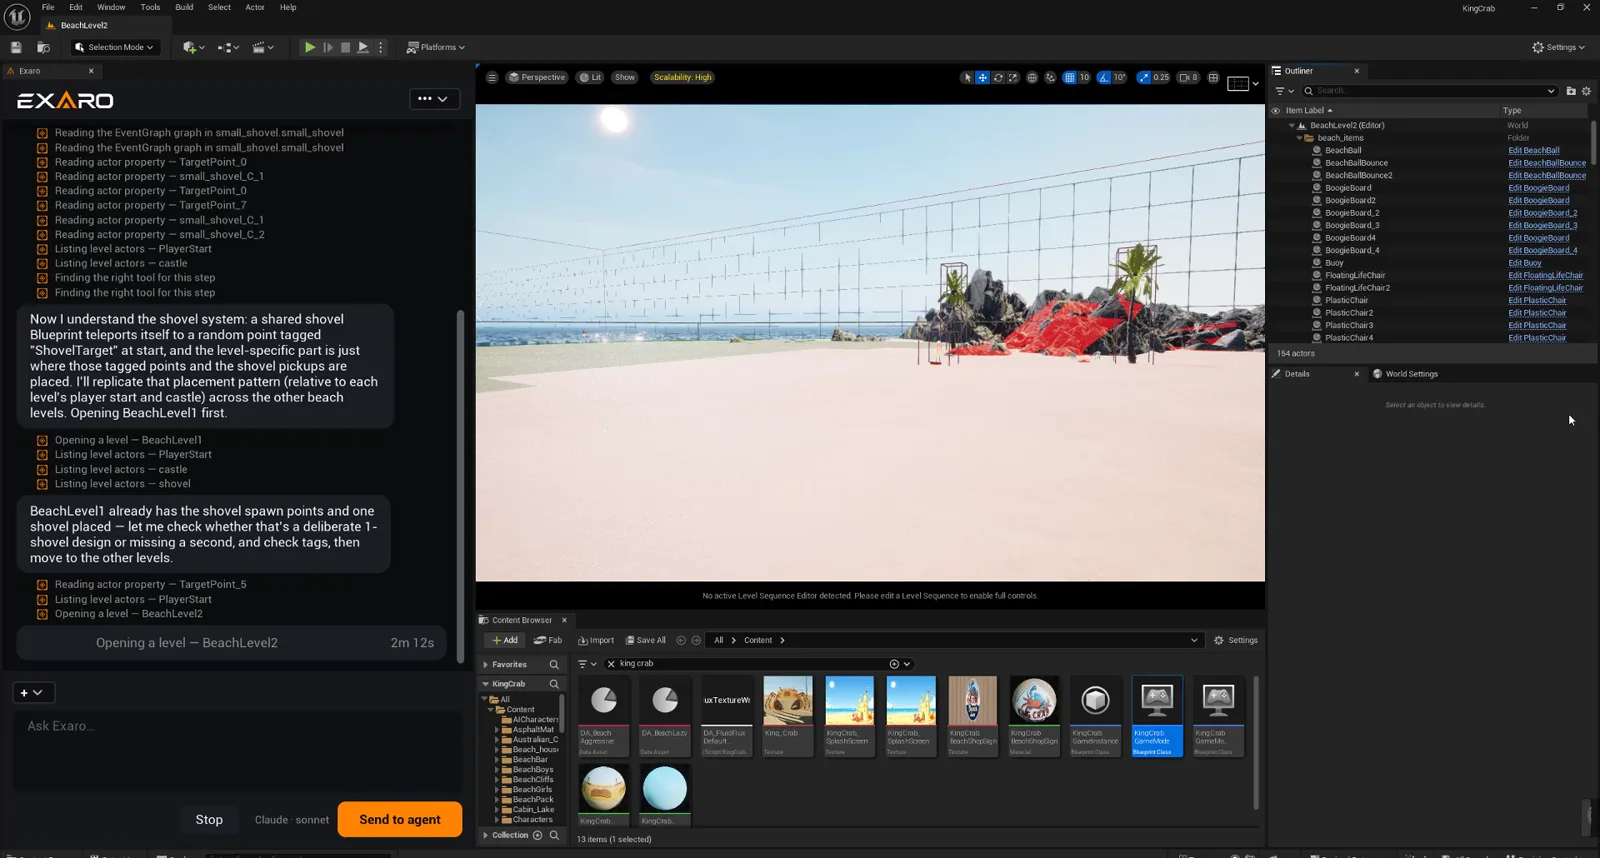This screenshot has width=1600, height=858.
Task: Toggle visibility eye column in Outliner header
Action: pyautogui.click(x=1275, y=110)
